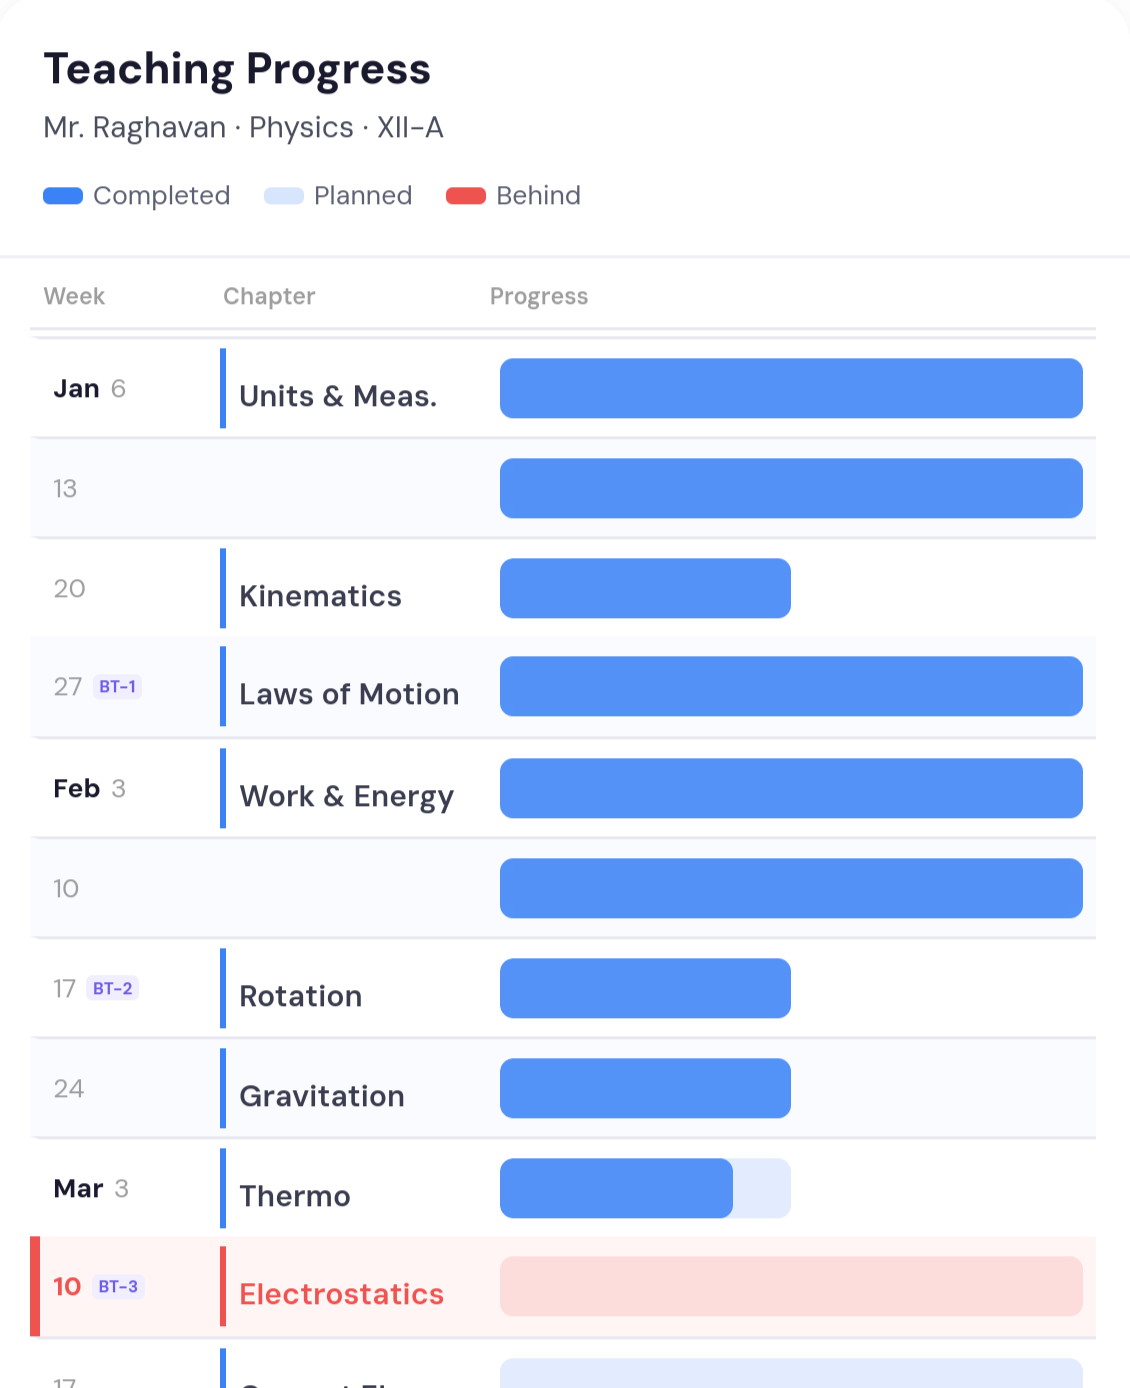
Task: Click the blue chapter marker beside Kinematics
Action: (223, 588)
